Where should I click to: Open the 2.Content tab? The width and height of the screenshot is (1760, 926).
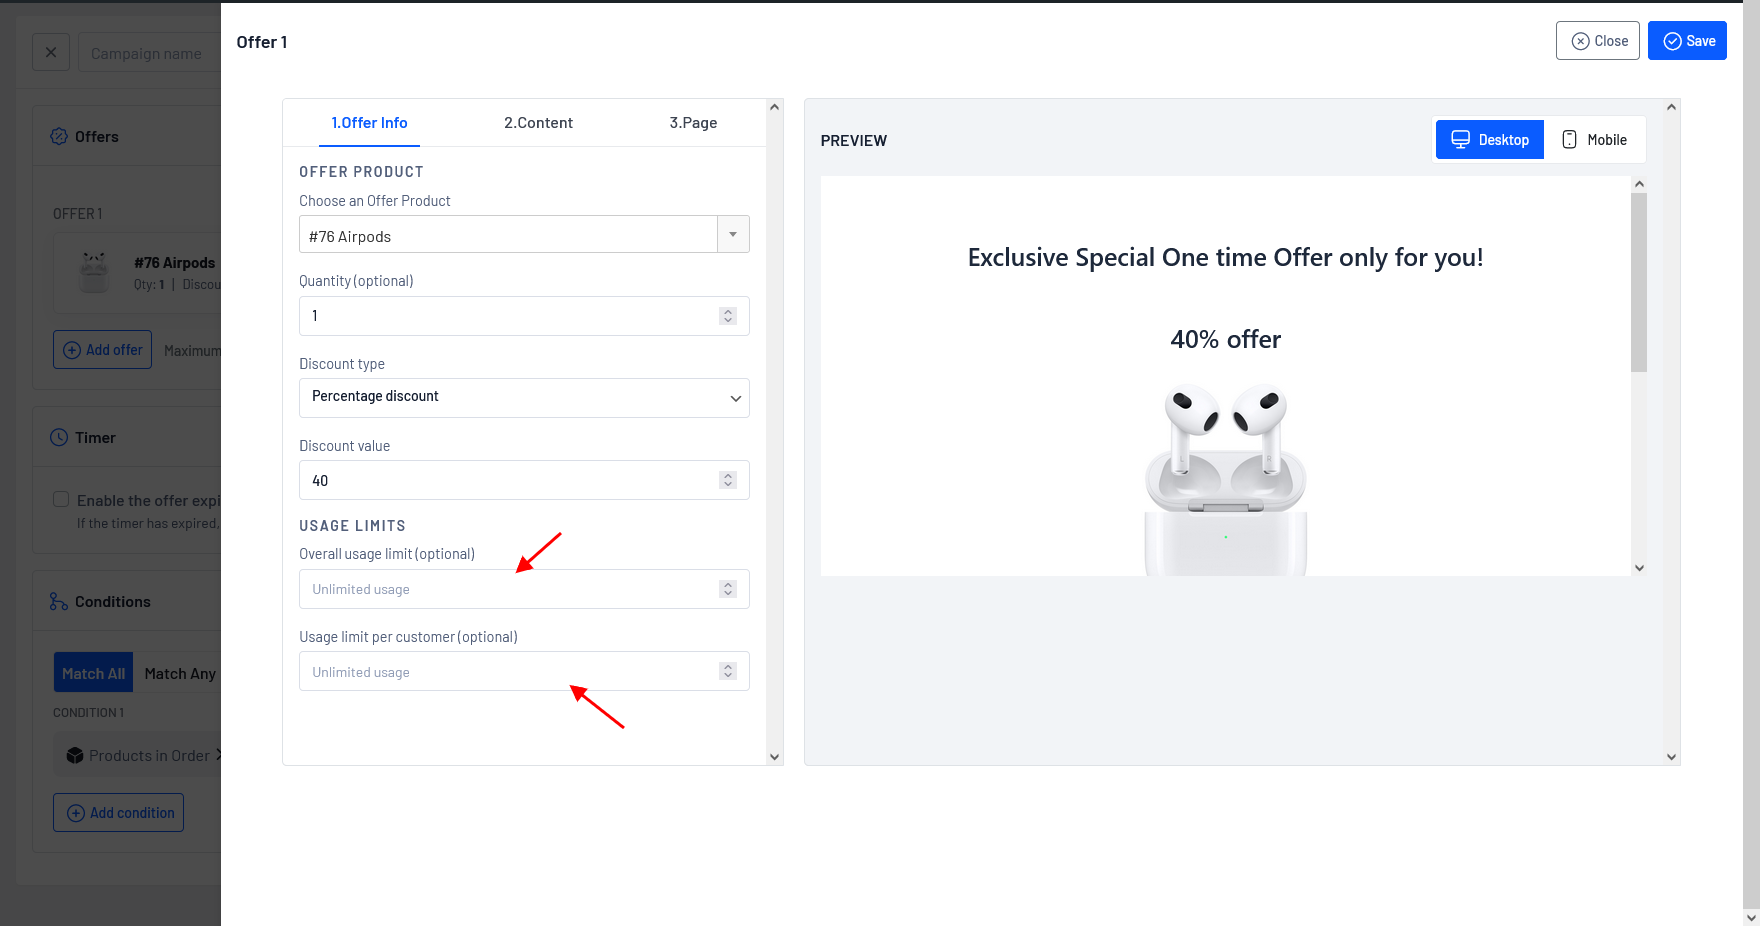[x=538, y=123]
